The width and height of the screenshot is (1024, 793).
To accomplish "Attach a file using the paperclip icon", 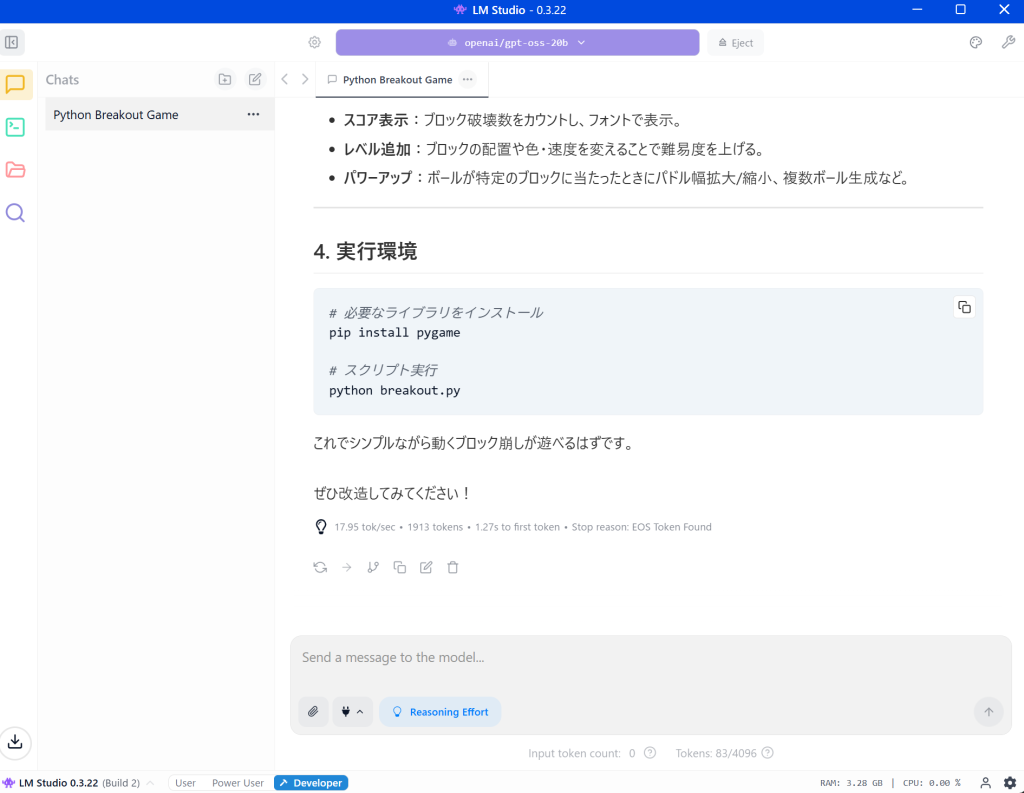I will pos(313,712).
